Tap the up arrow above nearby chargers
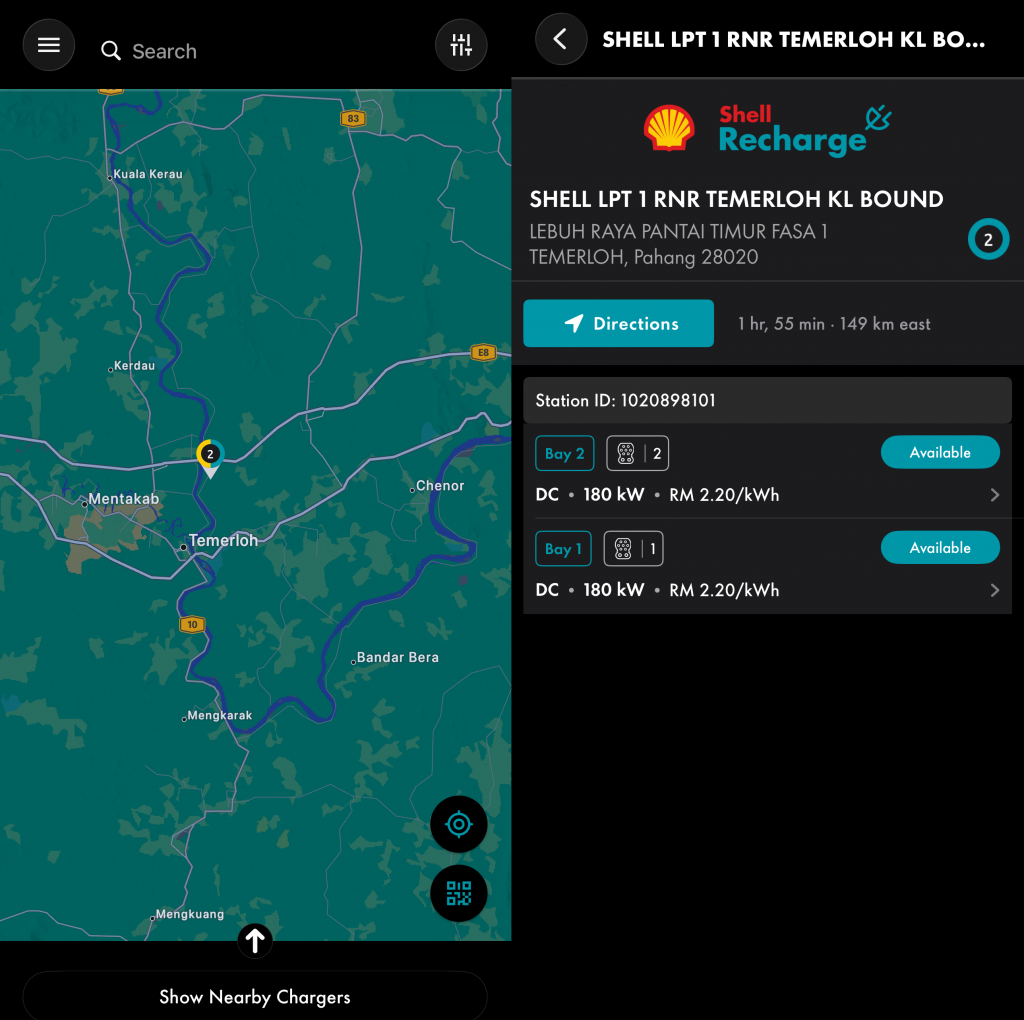This screenshot has height=1020, width=1024. click(x=255, y=940)
